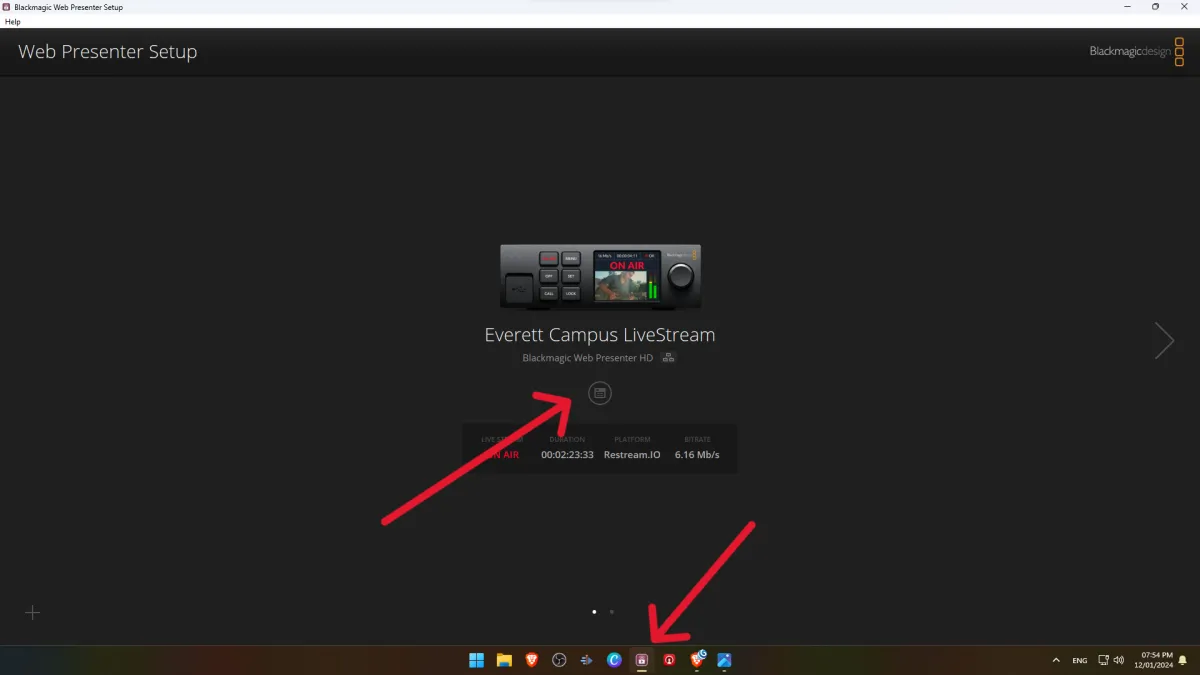
Task: Click the ON AIR live status text
Action: pos(500,454)
